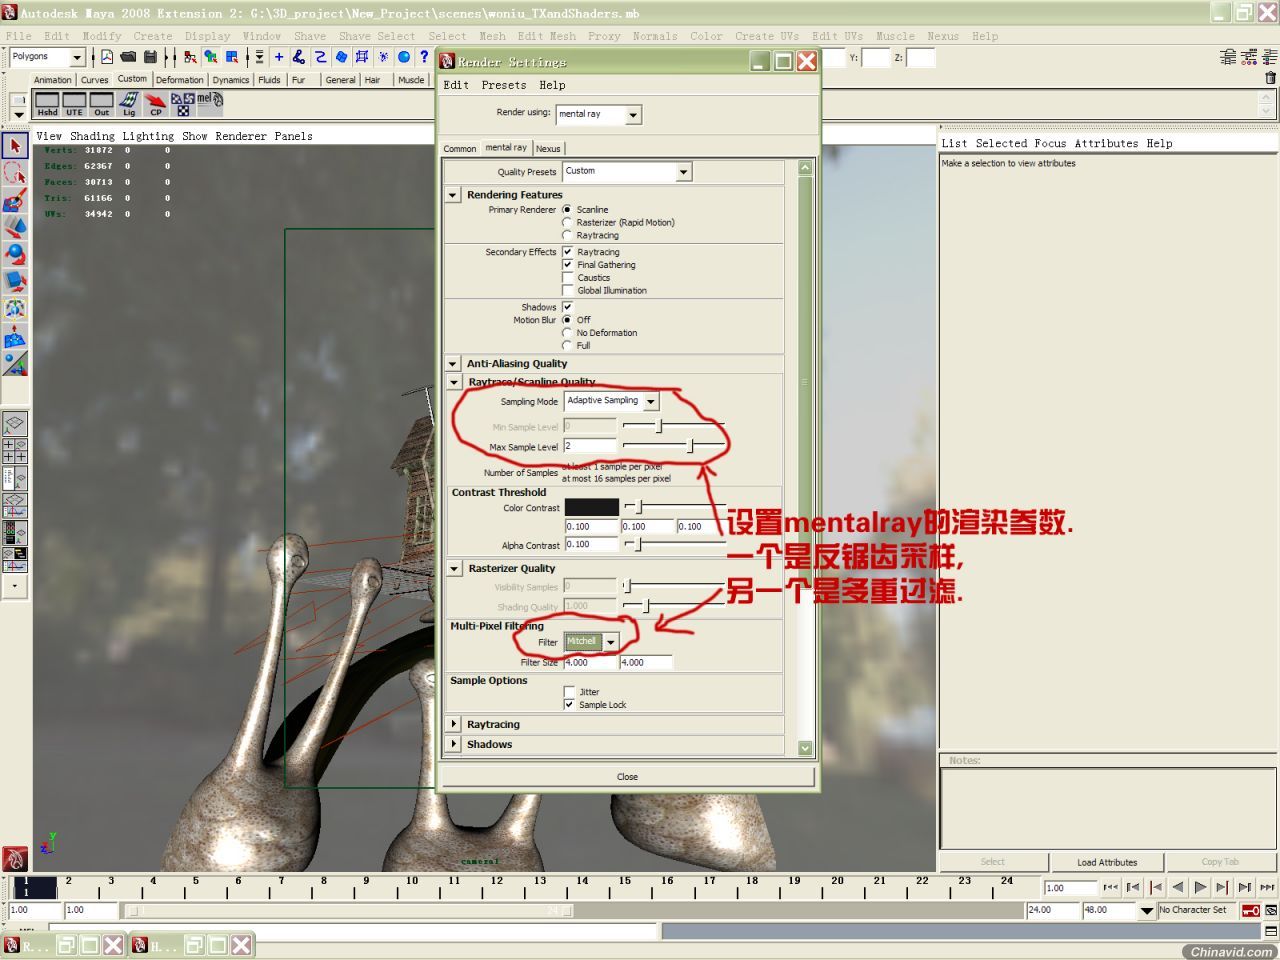Image resolution: width=1280 pixels, height=960 pixels.
Task: Click the Load Attributes button
Action: coord(1106,862)
